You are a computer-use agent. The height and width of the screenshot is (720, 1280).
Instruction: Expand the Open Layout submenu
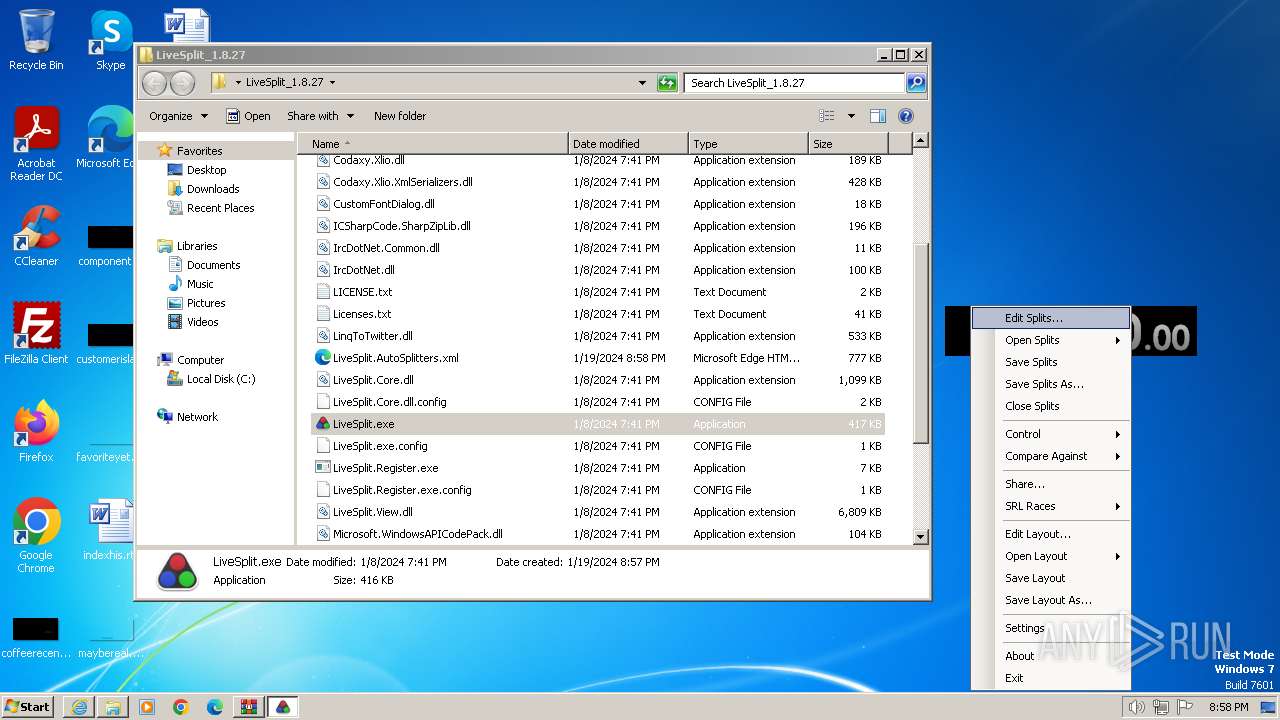(x=1050, y=556)
